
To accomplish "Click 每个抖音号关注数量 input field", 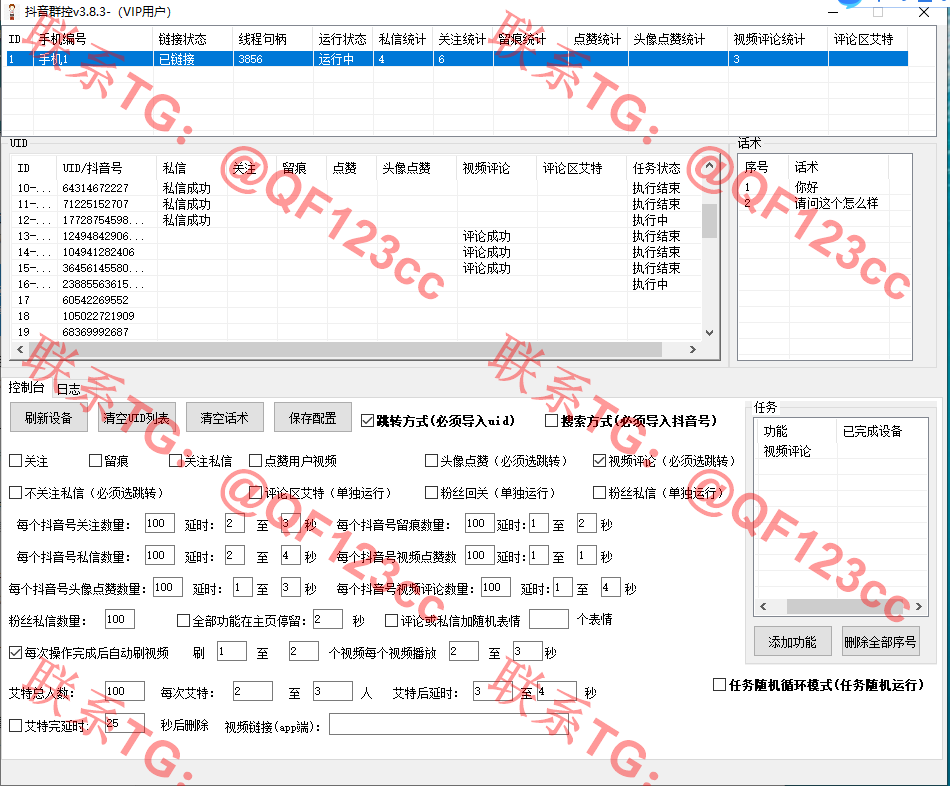I will 160,524.
